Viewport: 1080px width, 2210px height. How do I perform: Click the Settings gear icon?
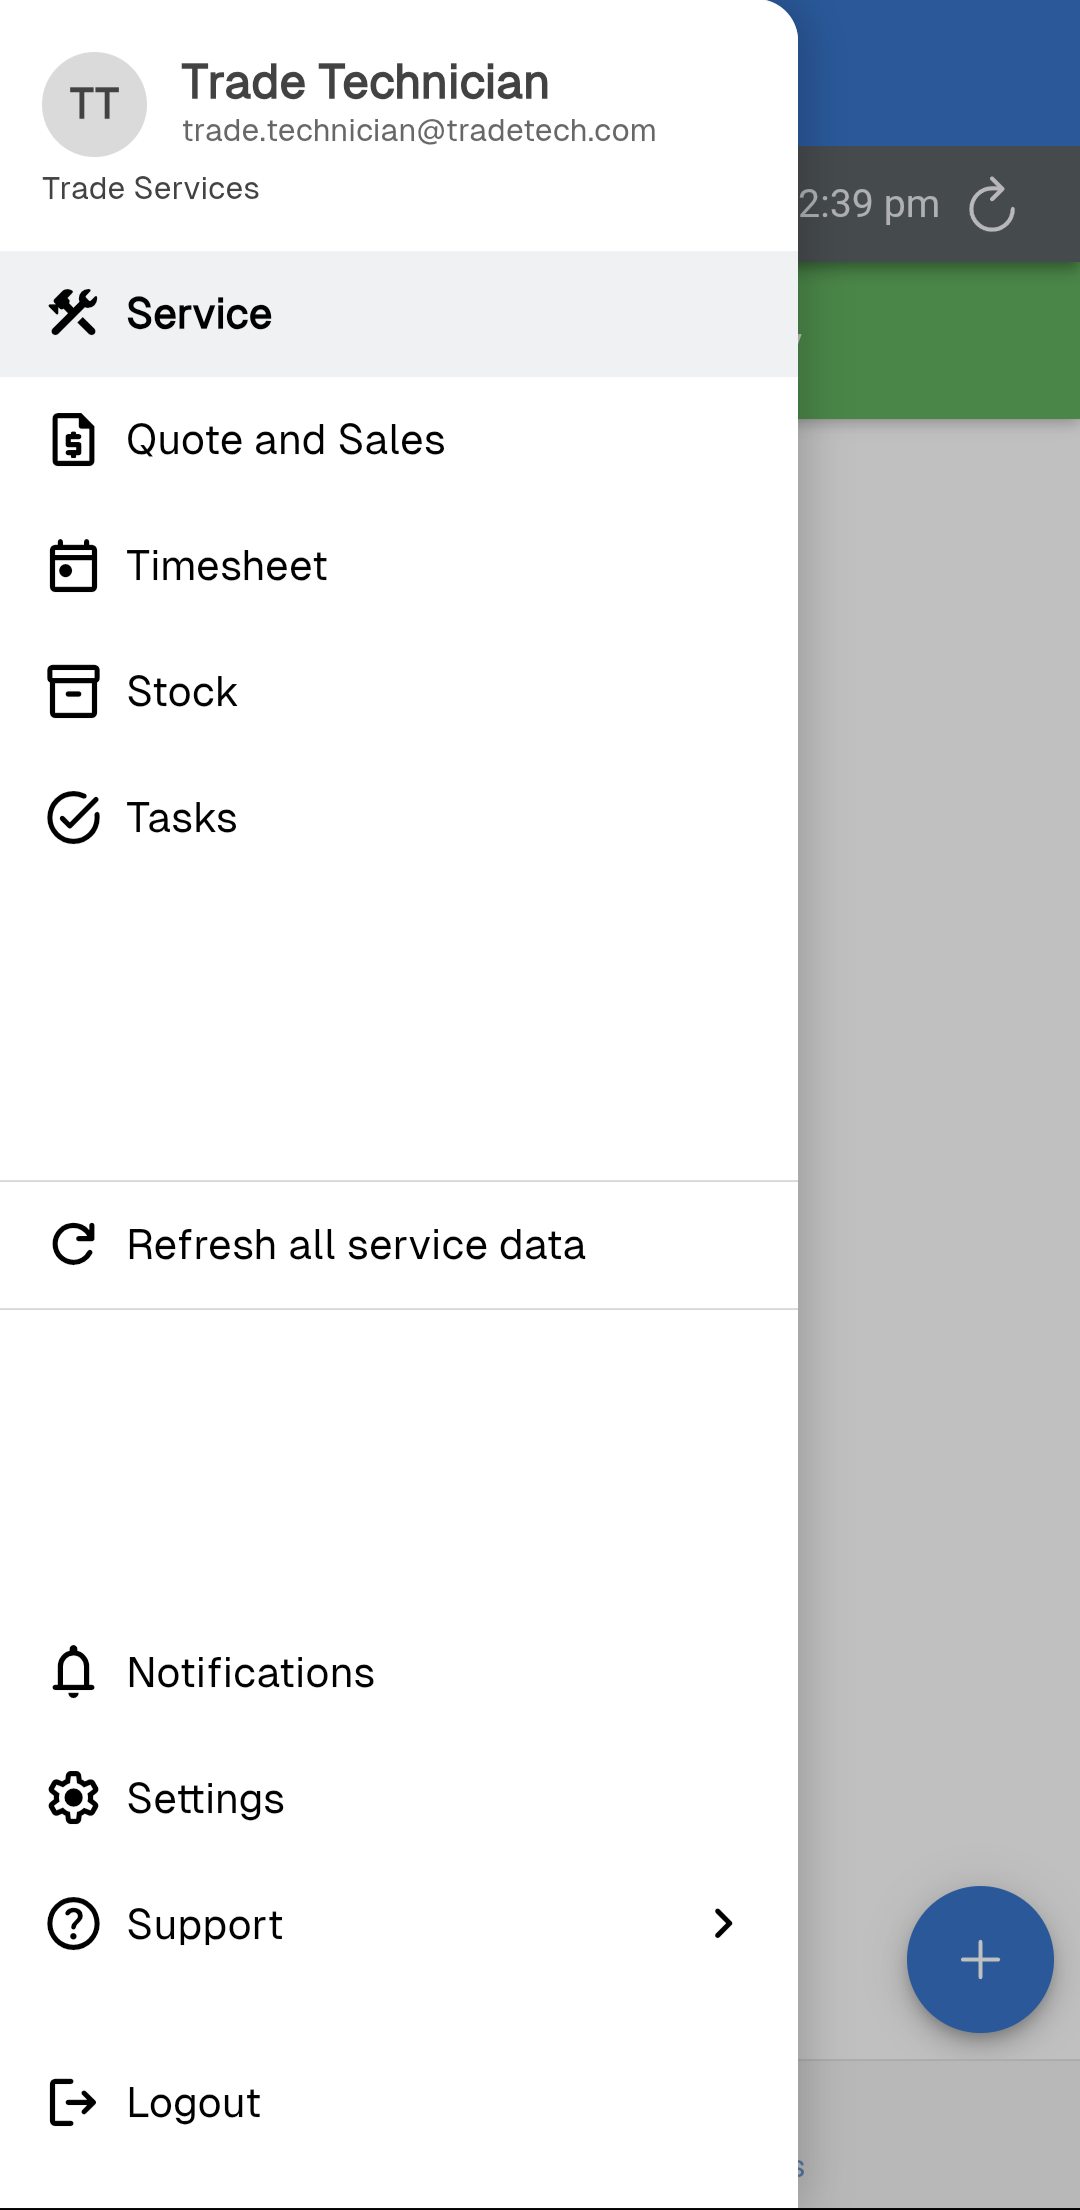tap(73, 1798)
